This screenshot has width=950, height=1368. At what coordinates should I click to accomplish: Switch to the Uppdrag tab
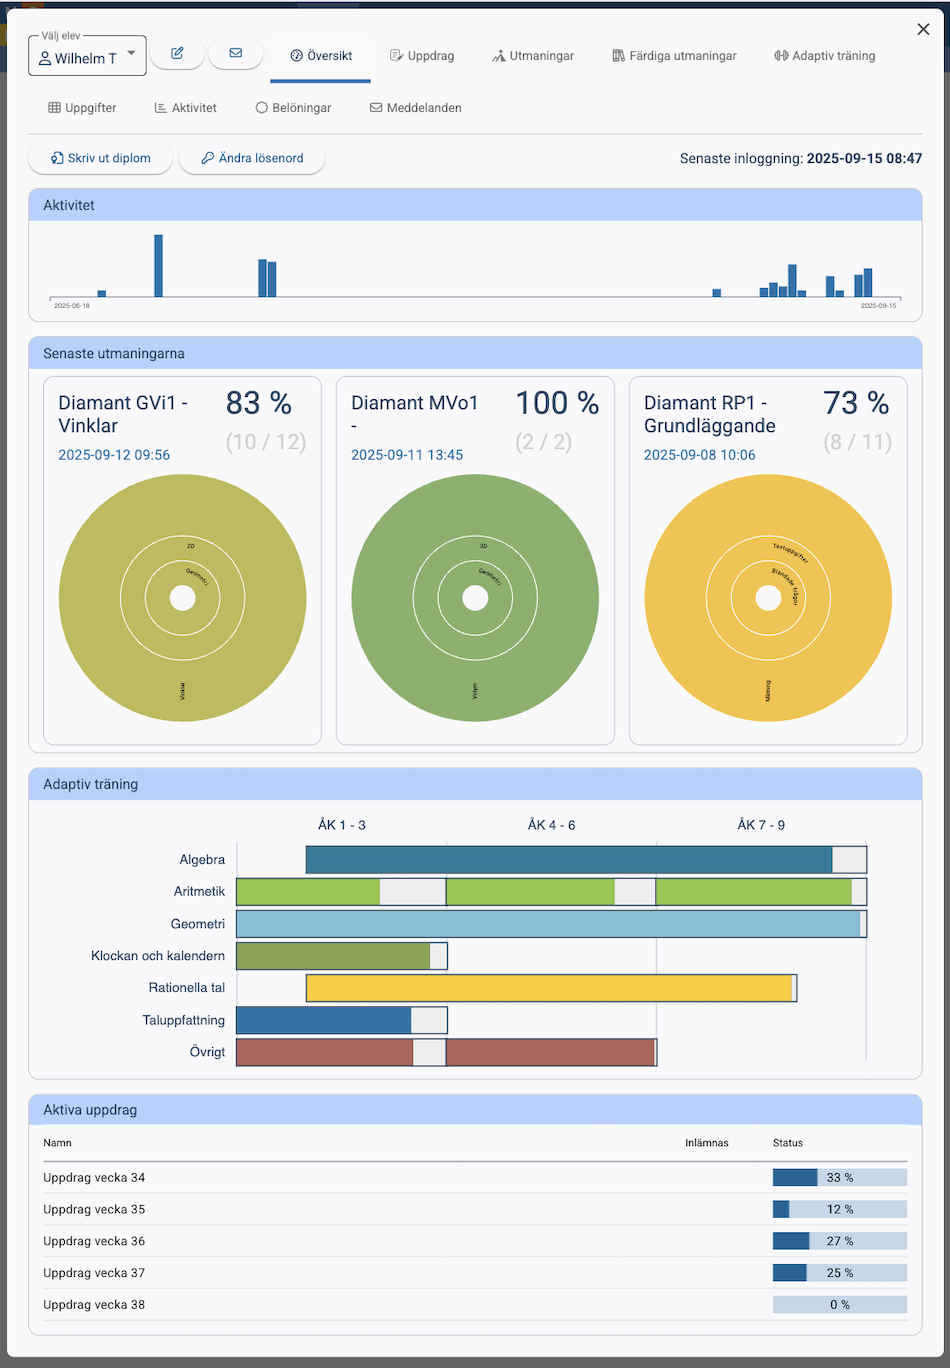[x=422, y=56]
